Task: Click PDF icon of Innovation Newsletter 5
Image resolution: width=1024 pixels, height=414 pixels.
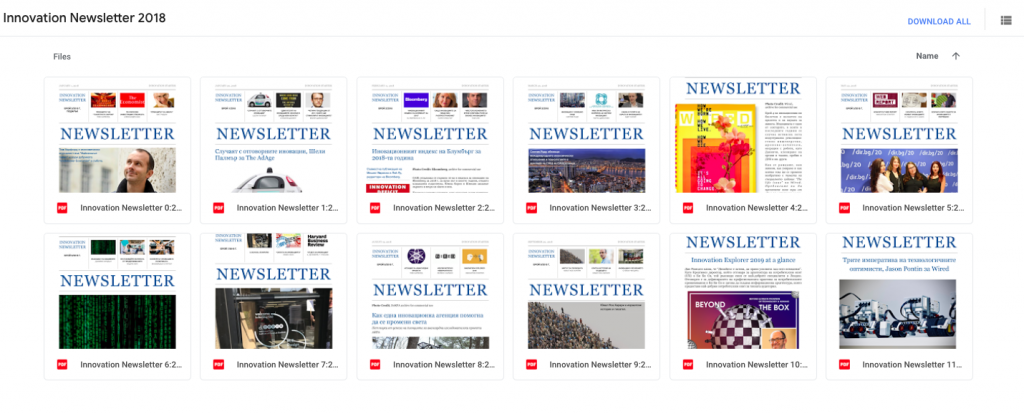Action: pos(842,208)
